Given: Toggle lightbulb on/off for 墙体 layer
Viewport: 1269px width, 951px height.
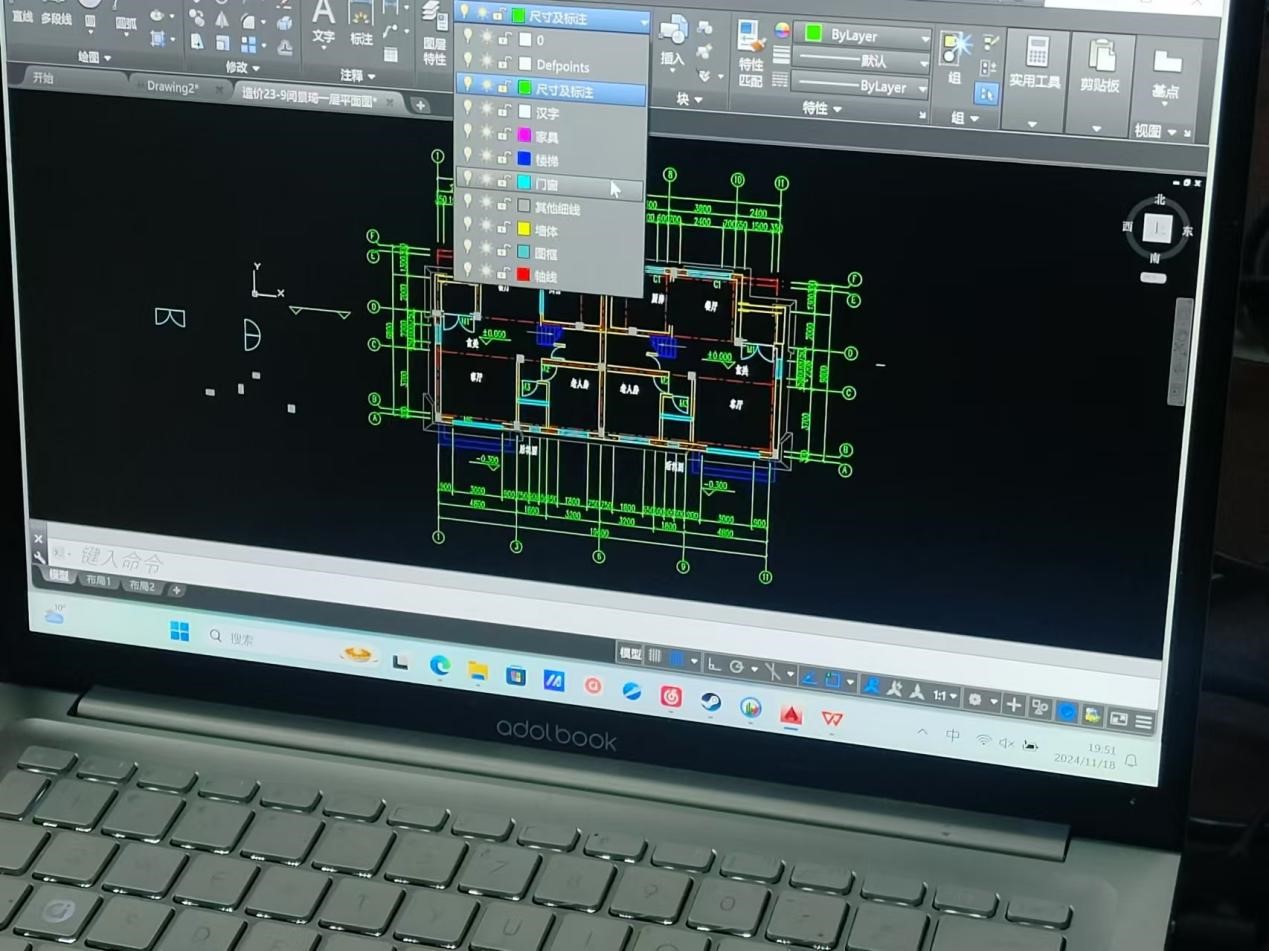Looking at the screenshot, I should tap(466, 225).
